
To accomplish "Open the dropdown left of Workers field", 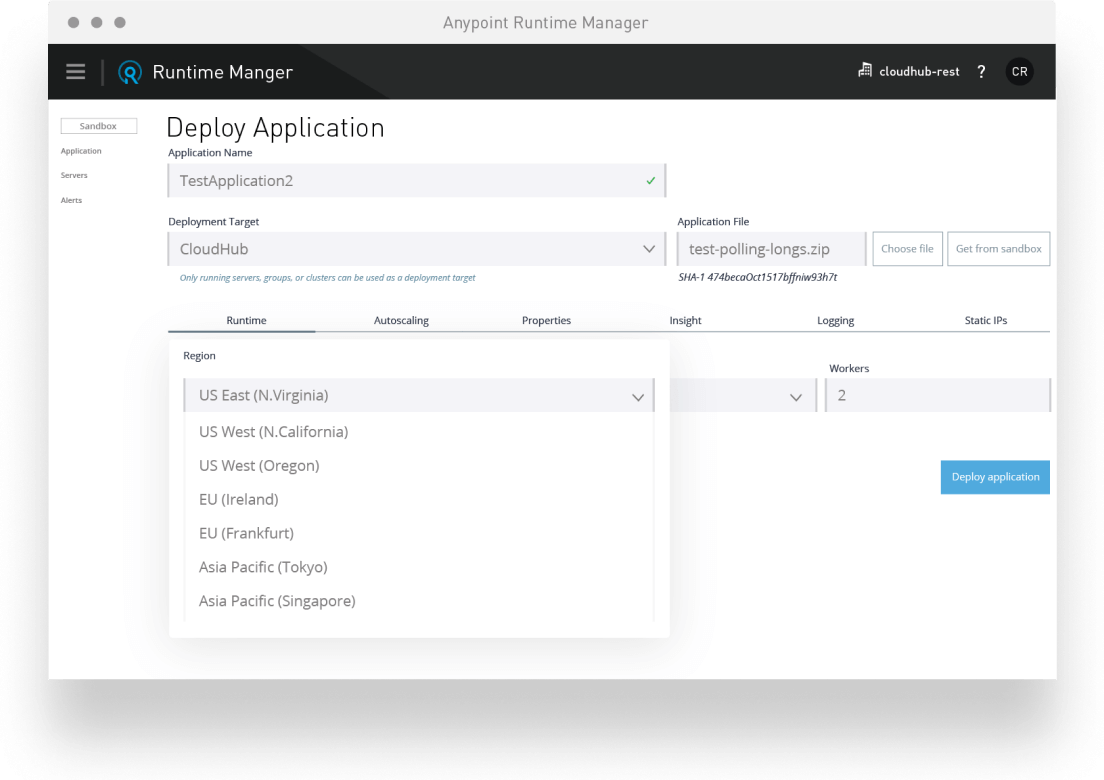I will tap(743, 396).
